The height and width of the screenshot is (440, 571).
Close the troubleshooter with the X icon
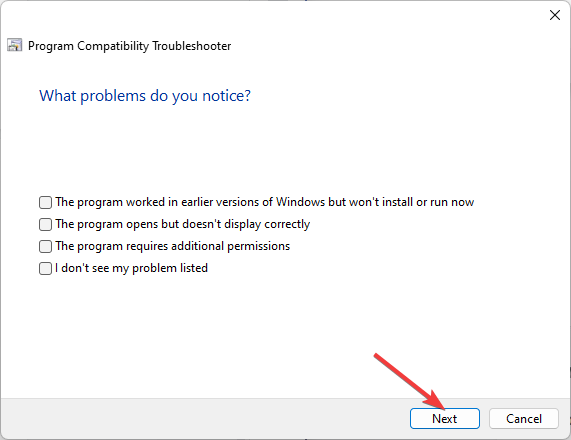555,15
